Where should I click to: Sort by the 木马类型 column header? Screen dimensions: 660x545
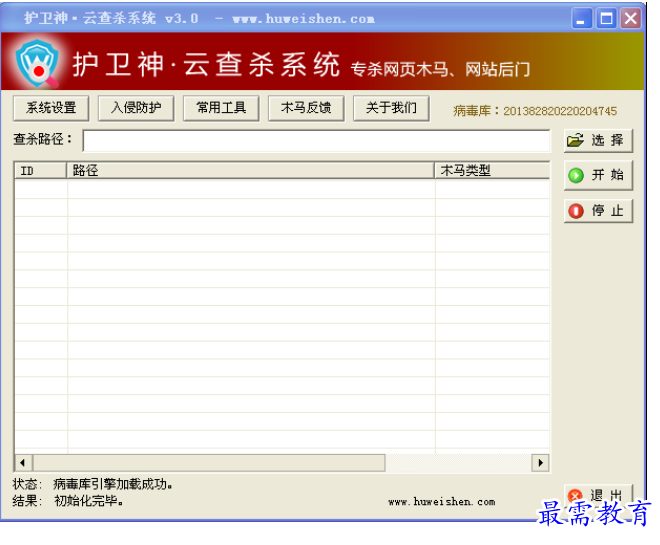(x=492, y=170)
